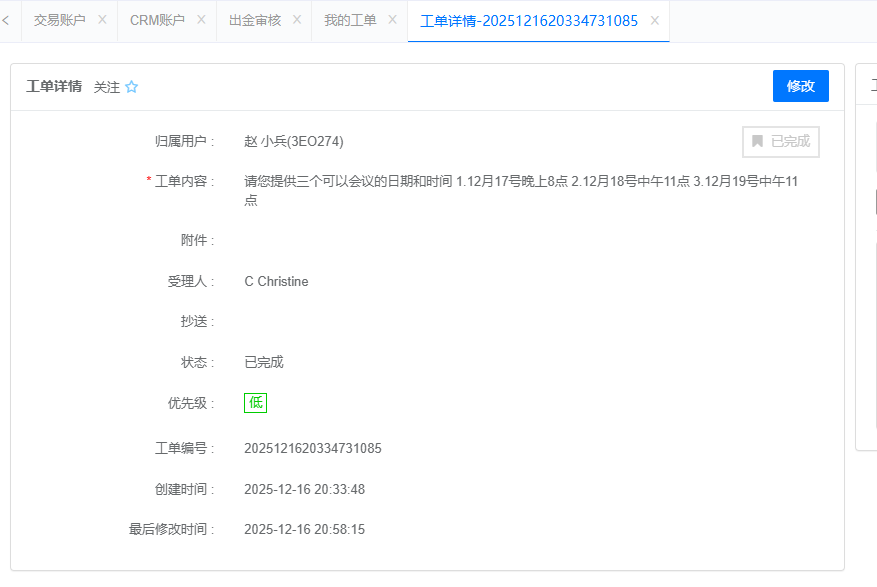Close the 出金审核 tab
This screenshot has height=587, width=877.
[297, 20]
